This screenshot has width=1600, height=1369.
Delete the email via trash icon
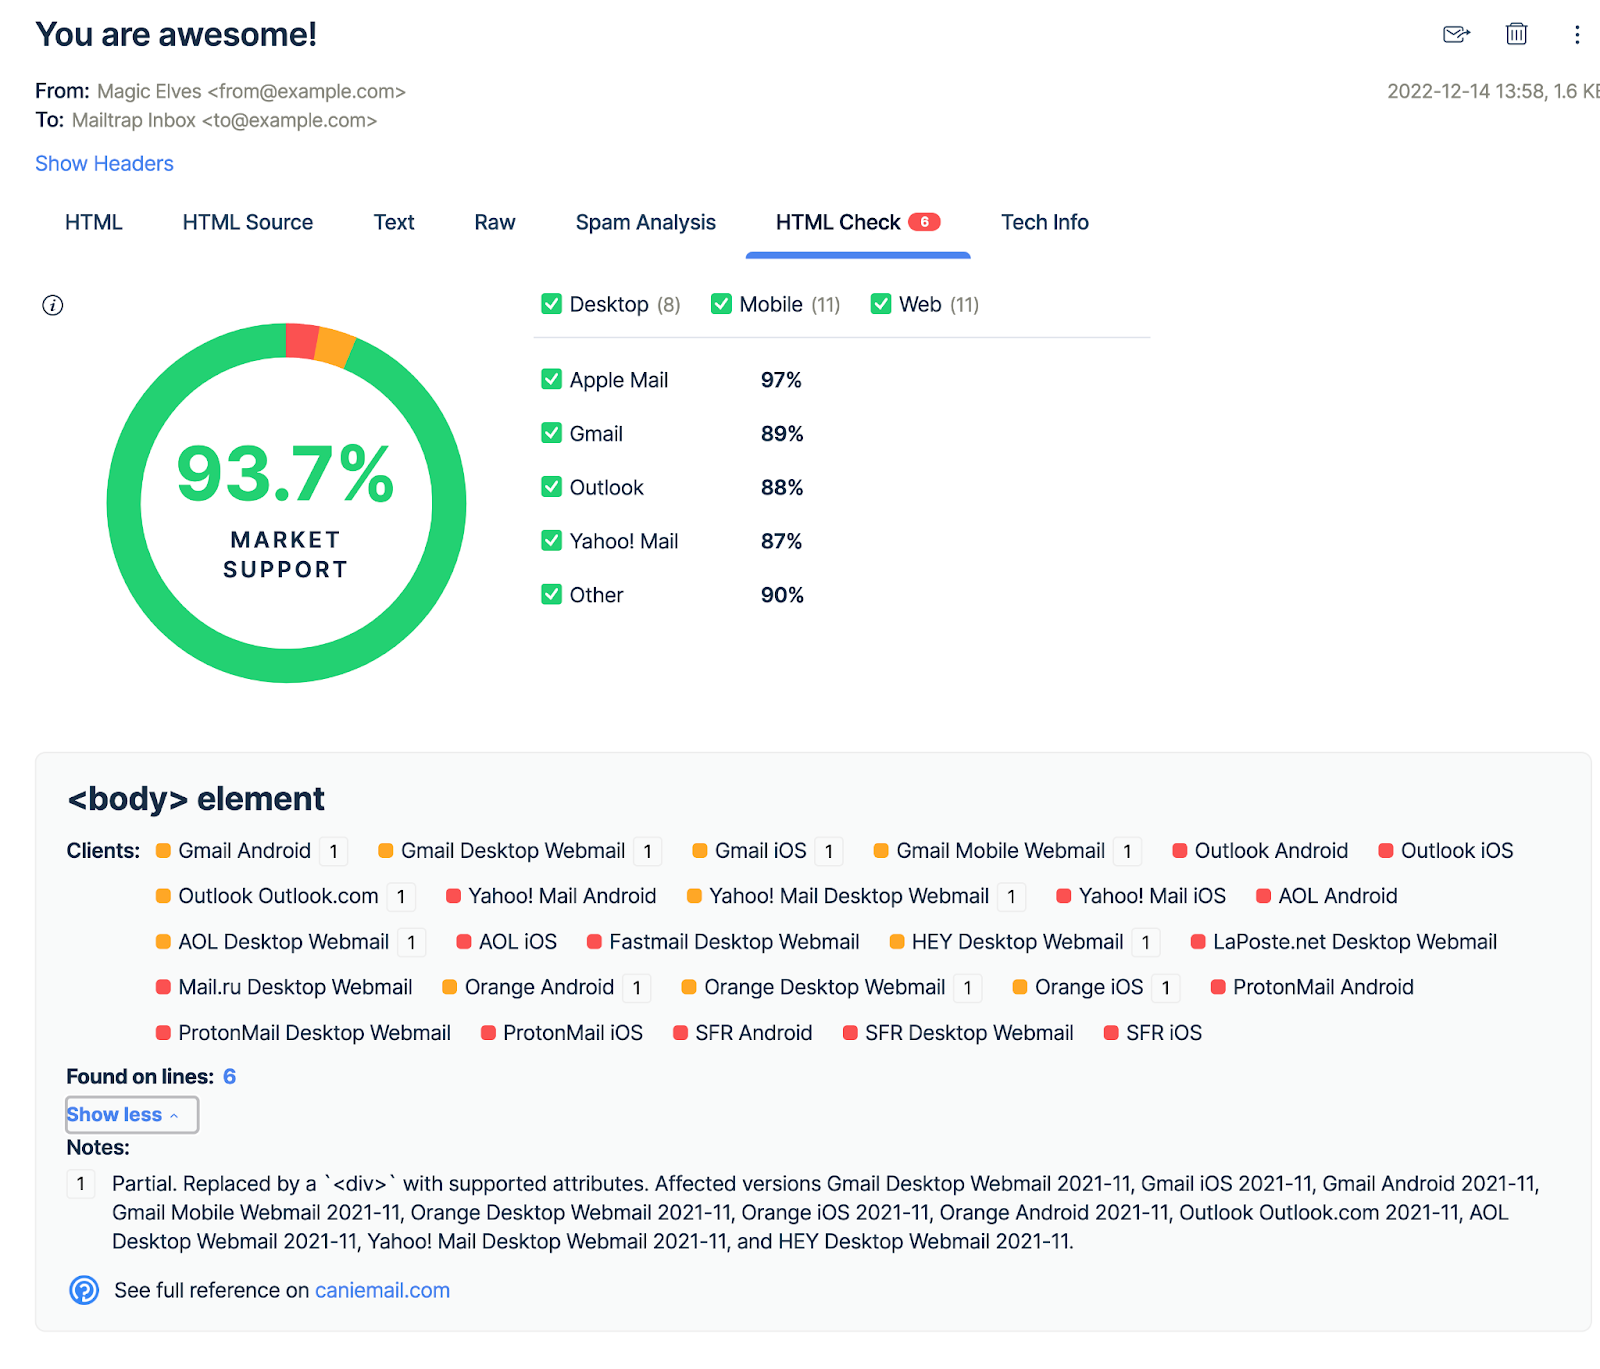[1516, 34]
